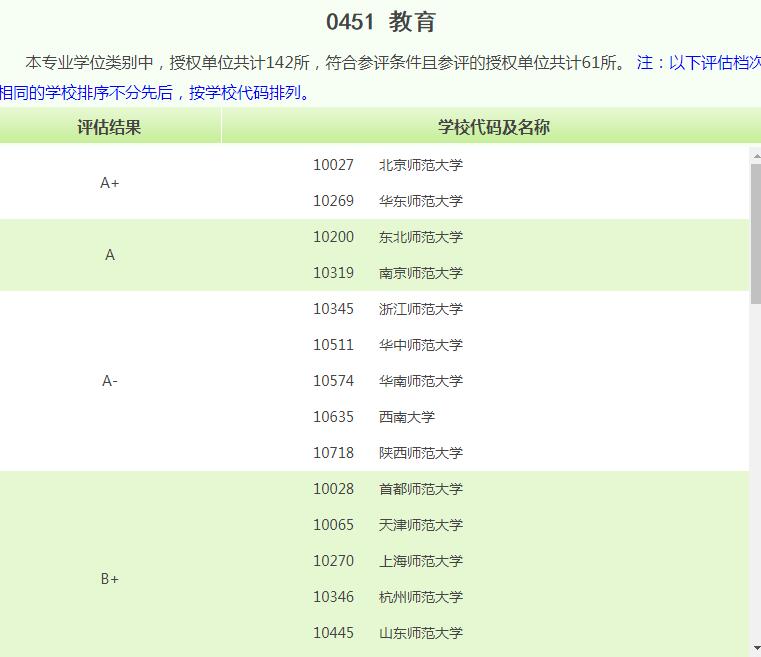Click the A+ rating cell
Image resolution: width=761 pixels, height=657 pixels.
point(110,183)
